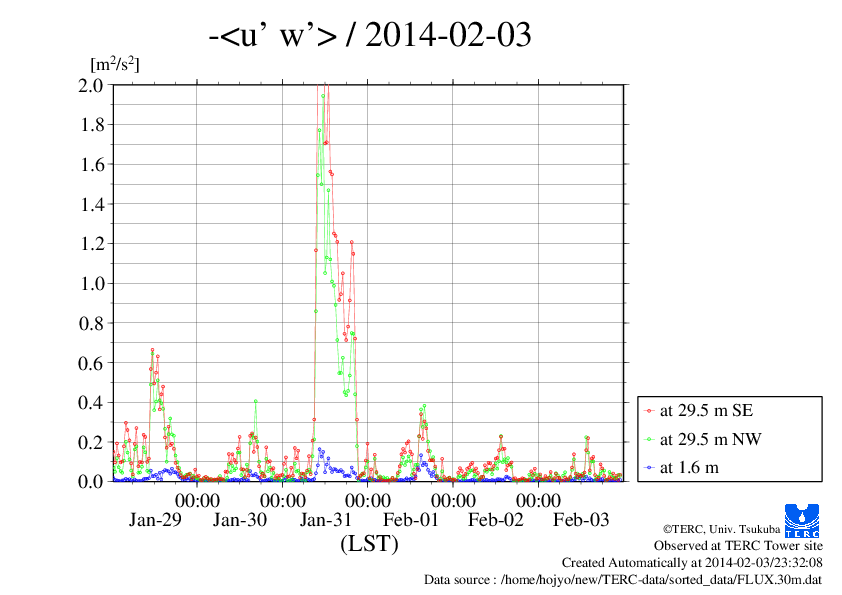Click the y-axis label '0.2'

click(x=91, y=442)
